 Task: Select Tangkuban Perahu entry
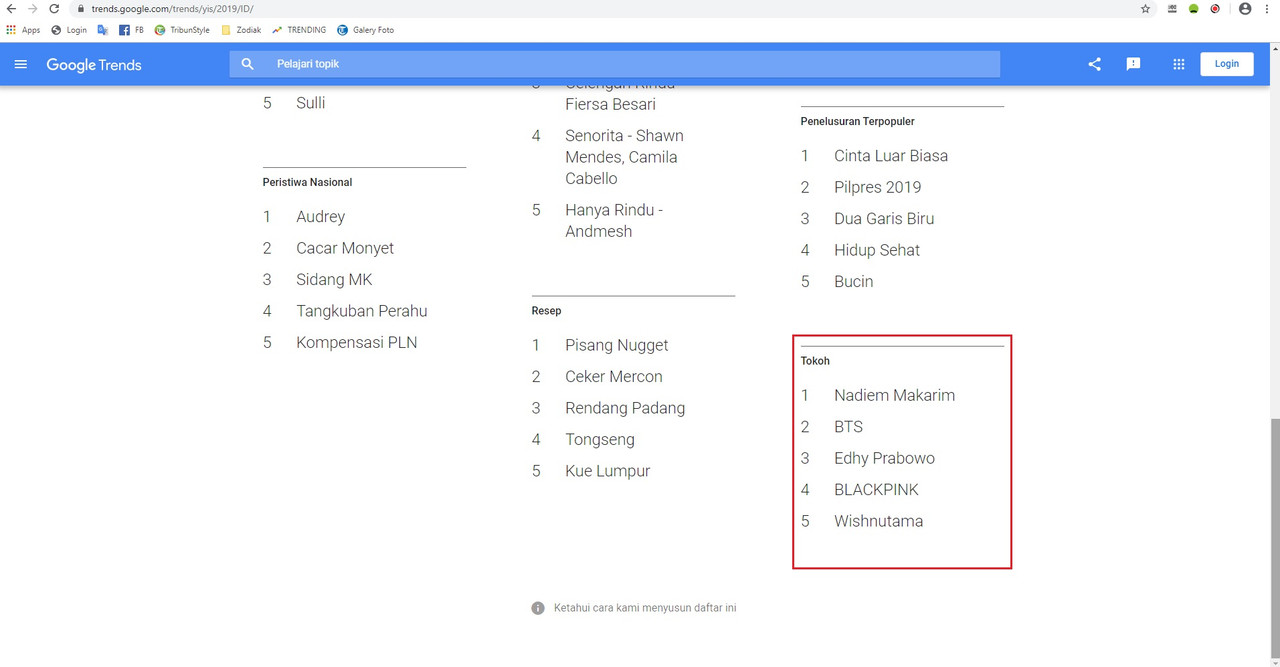coord(361,311)
